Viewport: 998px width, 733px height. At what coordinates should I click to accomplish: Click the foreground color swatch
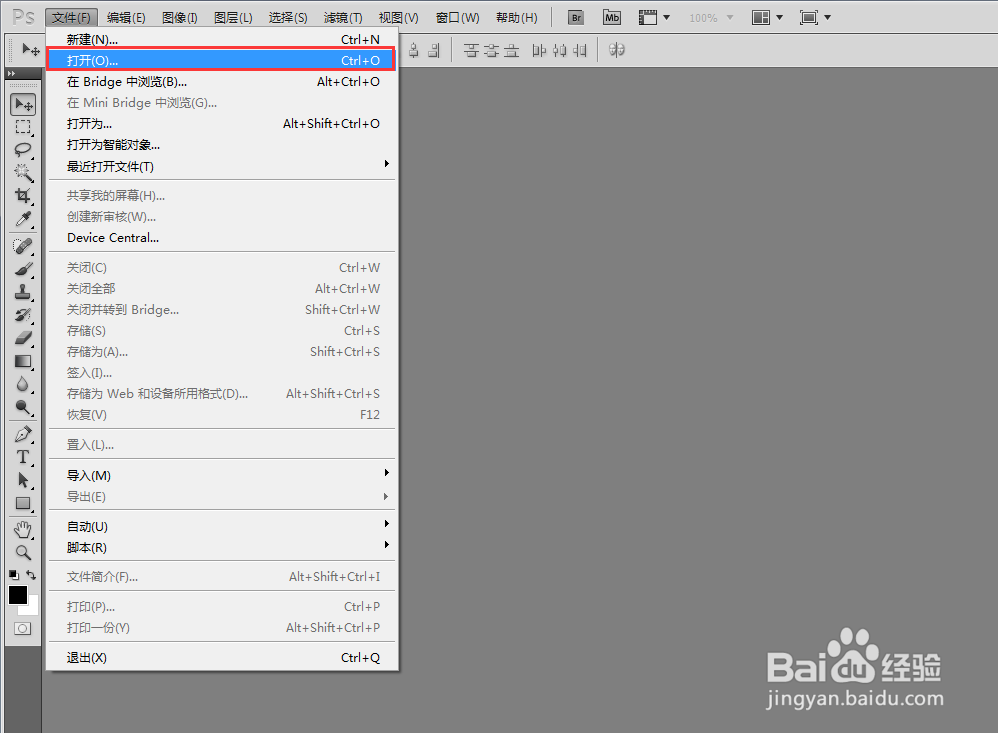coord(18,595)
